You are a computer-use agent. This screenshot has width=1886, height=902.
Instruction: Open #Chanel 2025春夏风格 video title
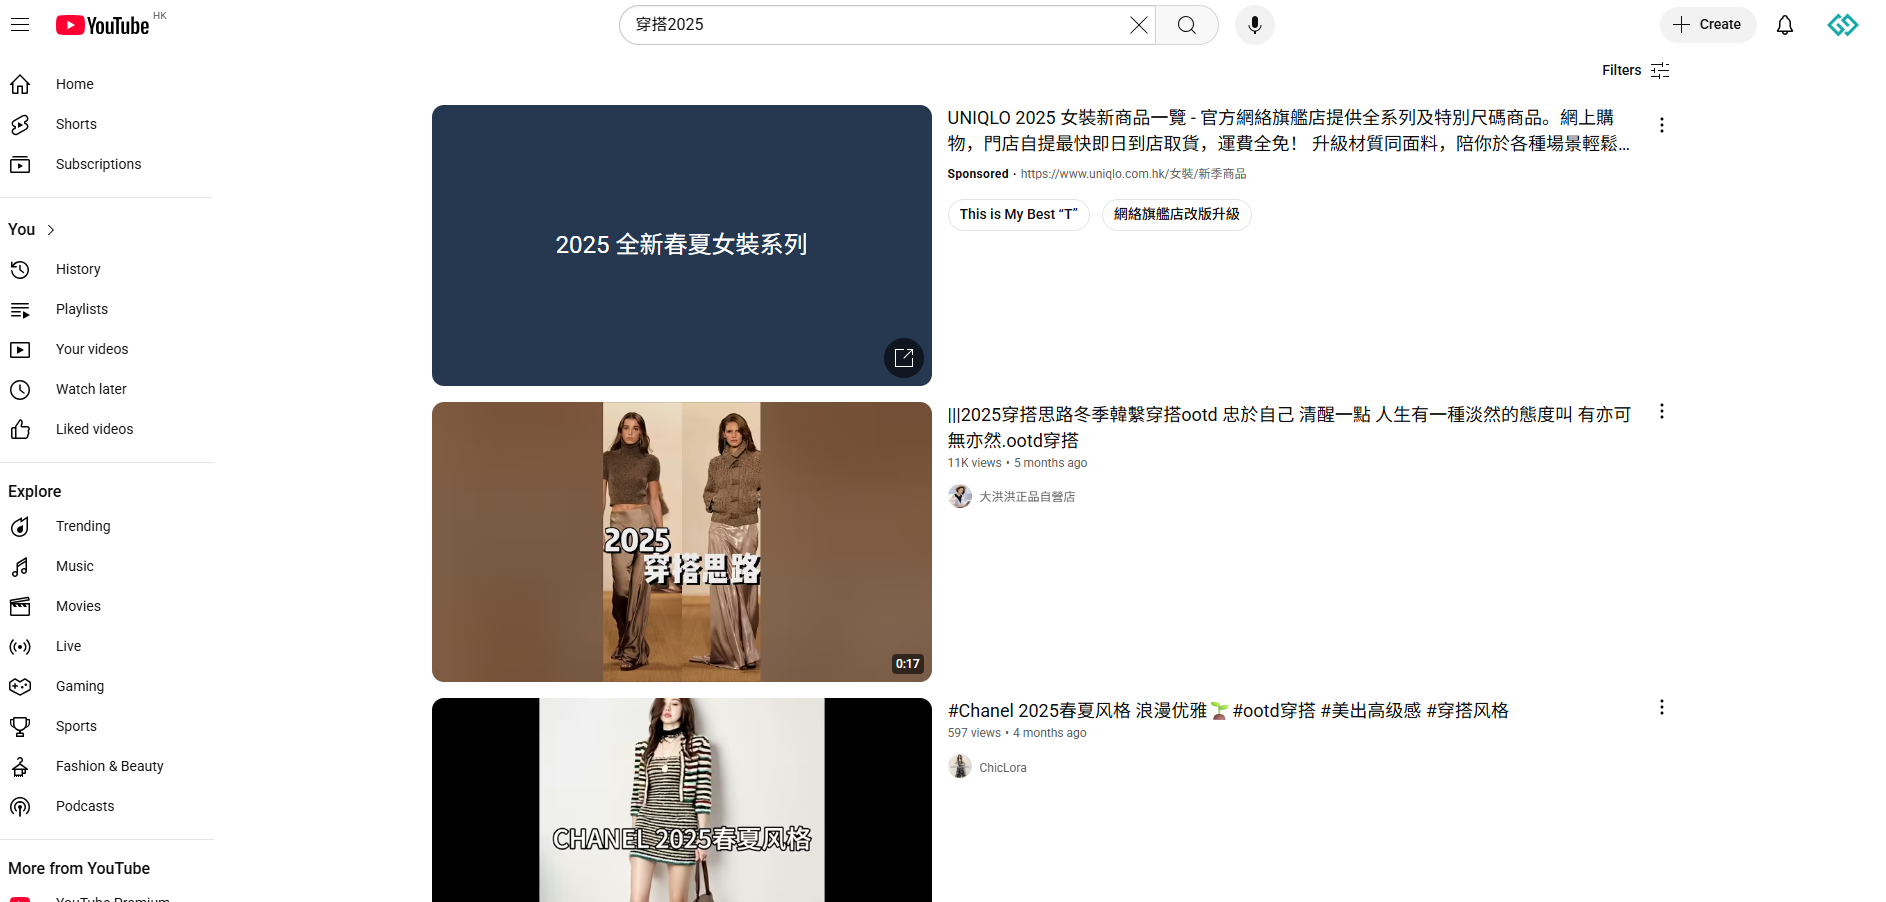click(1228, 710)
